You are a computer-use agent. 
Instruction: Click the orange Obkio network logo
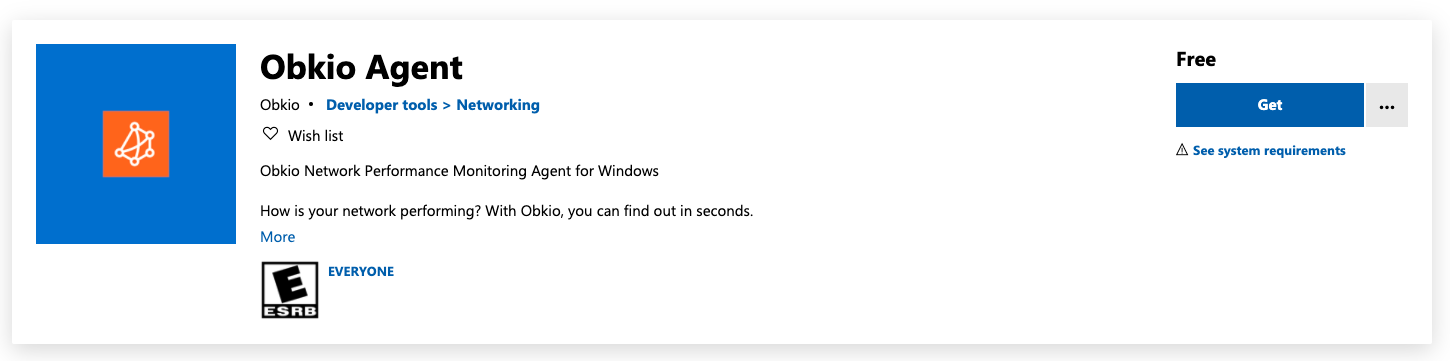tap(136, 144)
